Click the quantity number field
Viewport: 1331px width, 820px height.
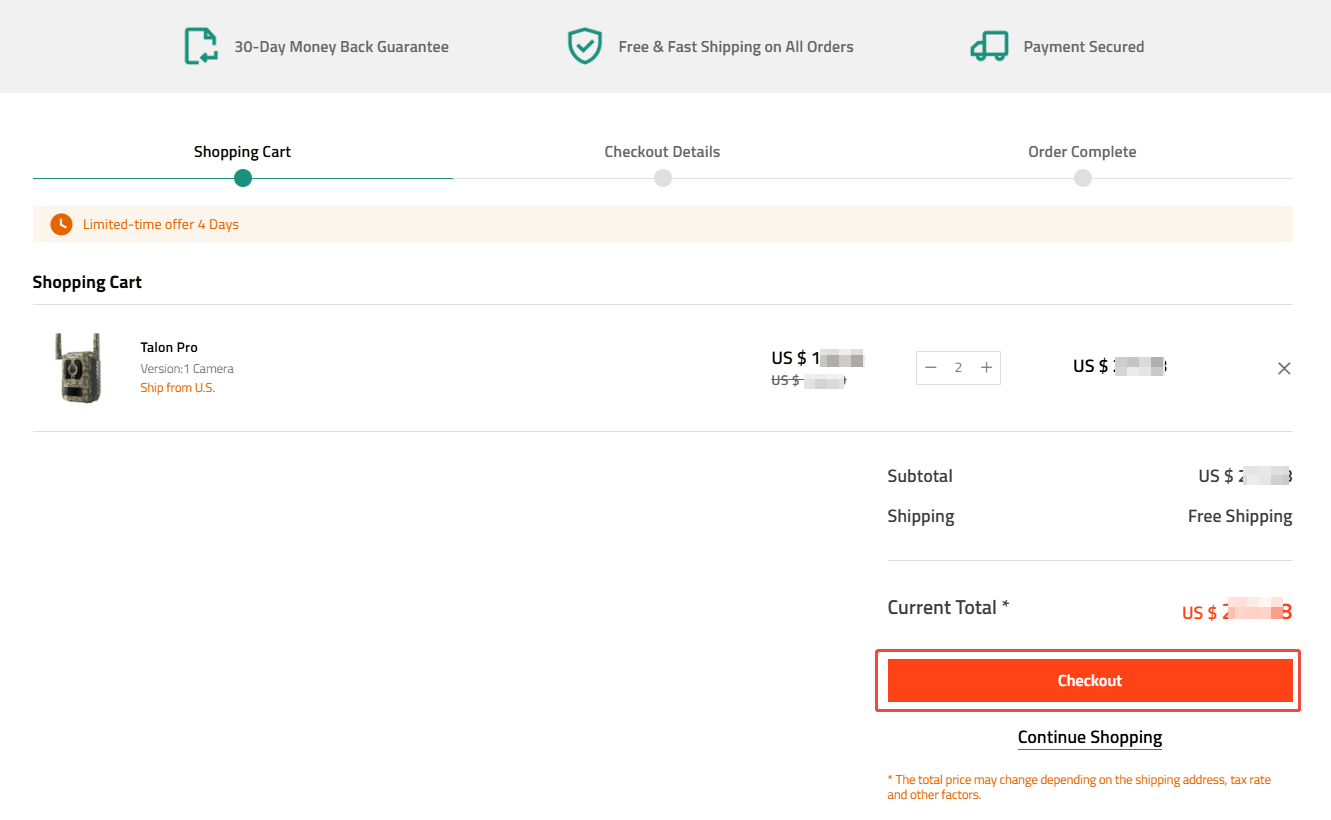coord(958,368)
